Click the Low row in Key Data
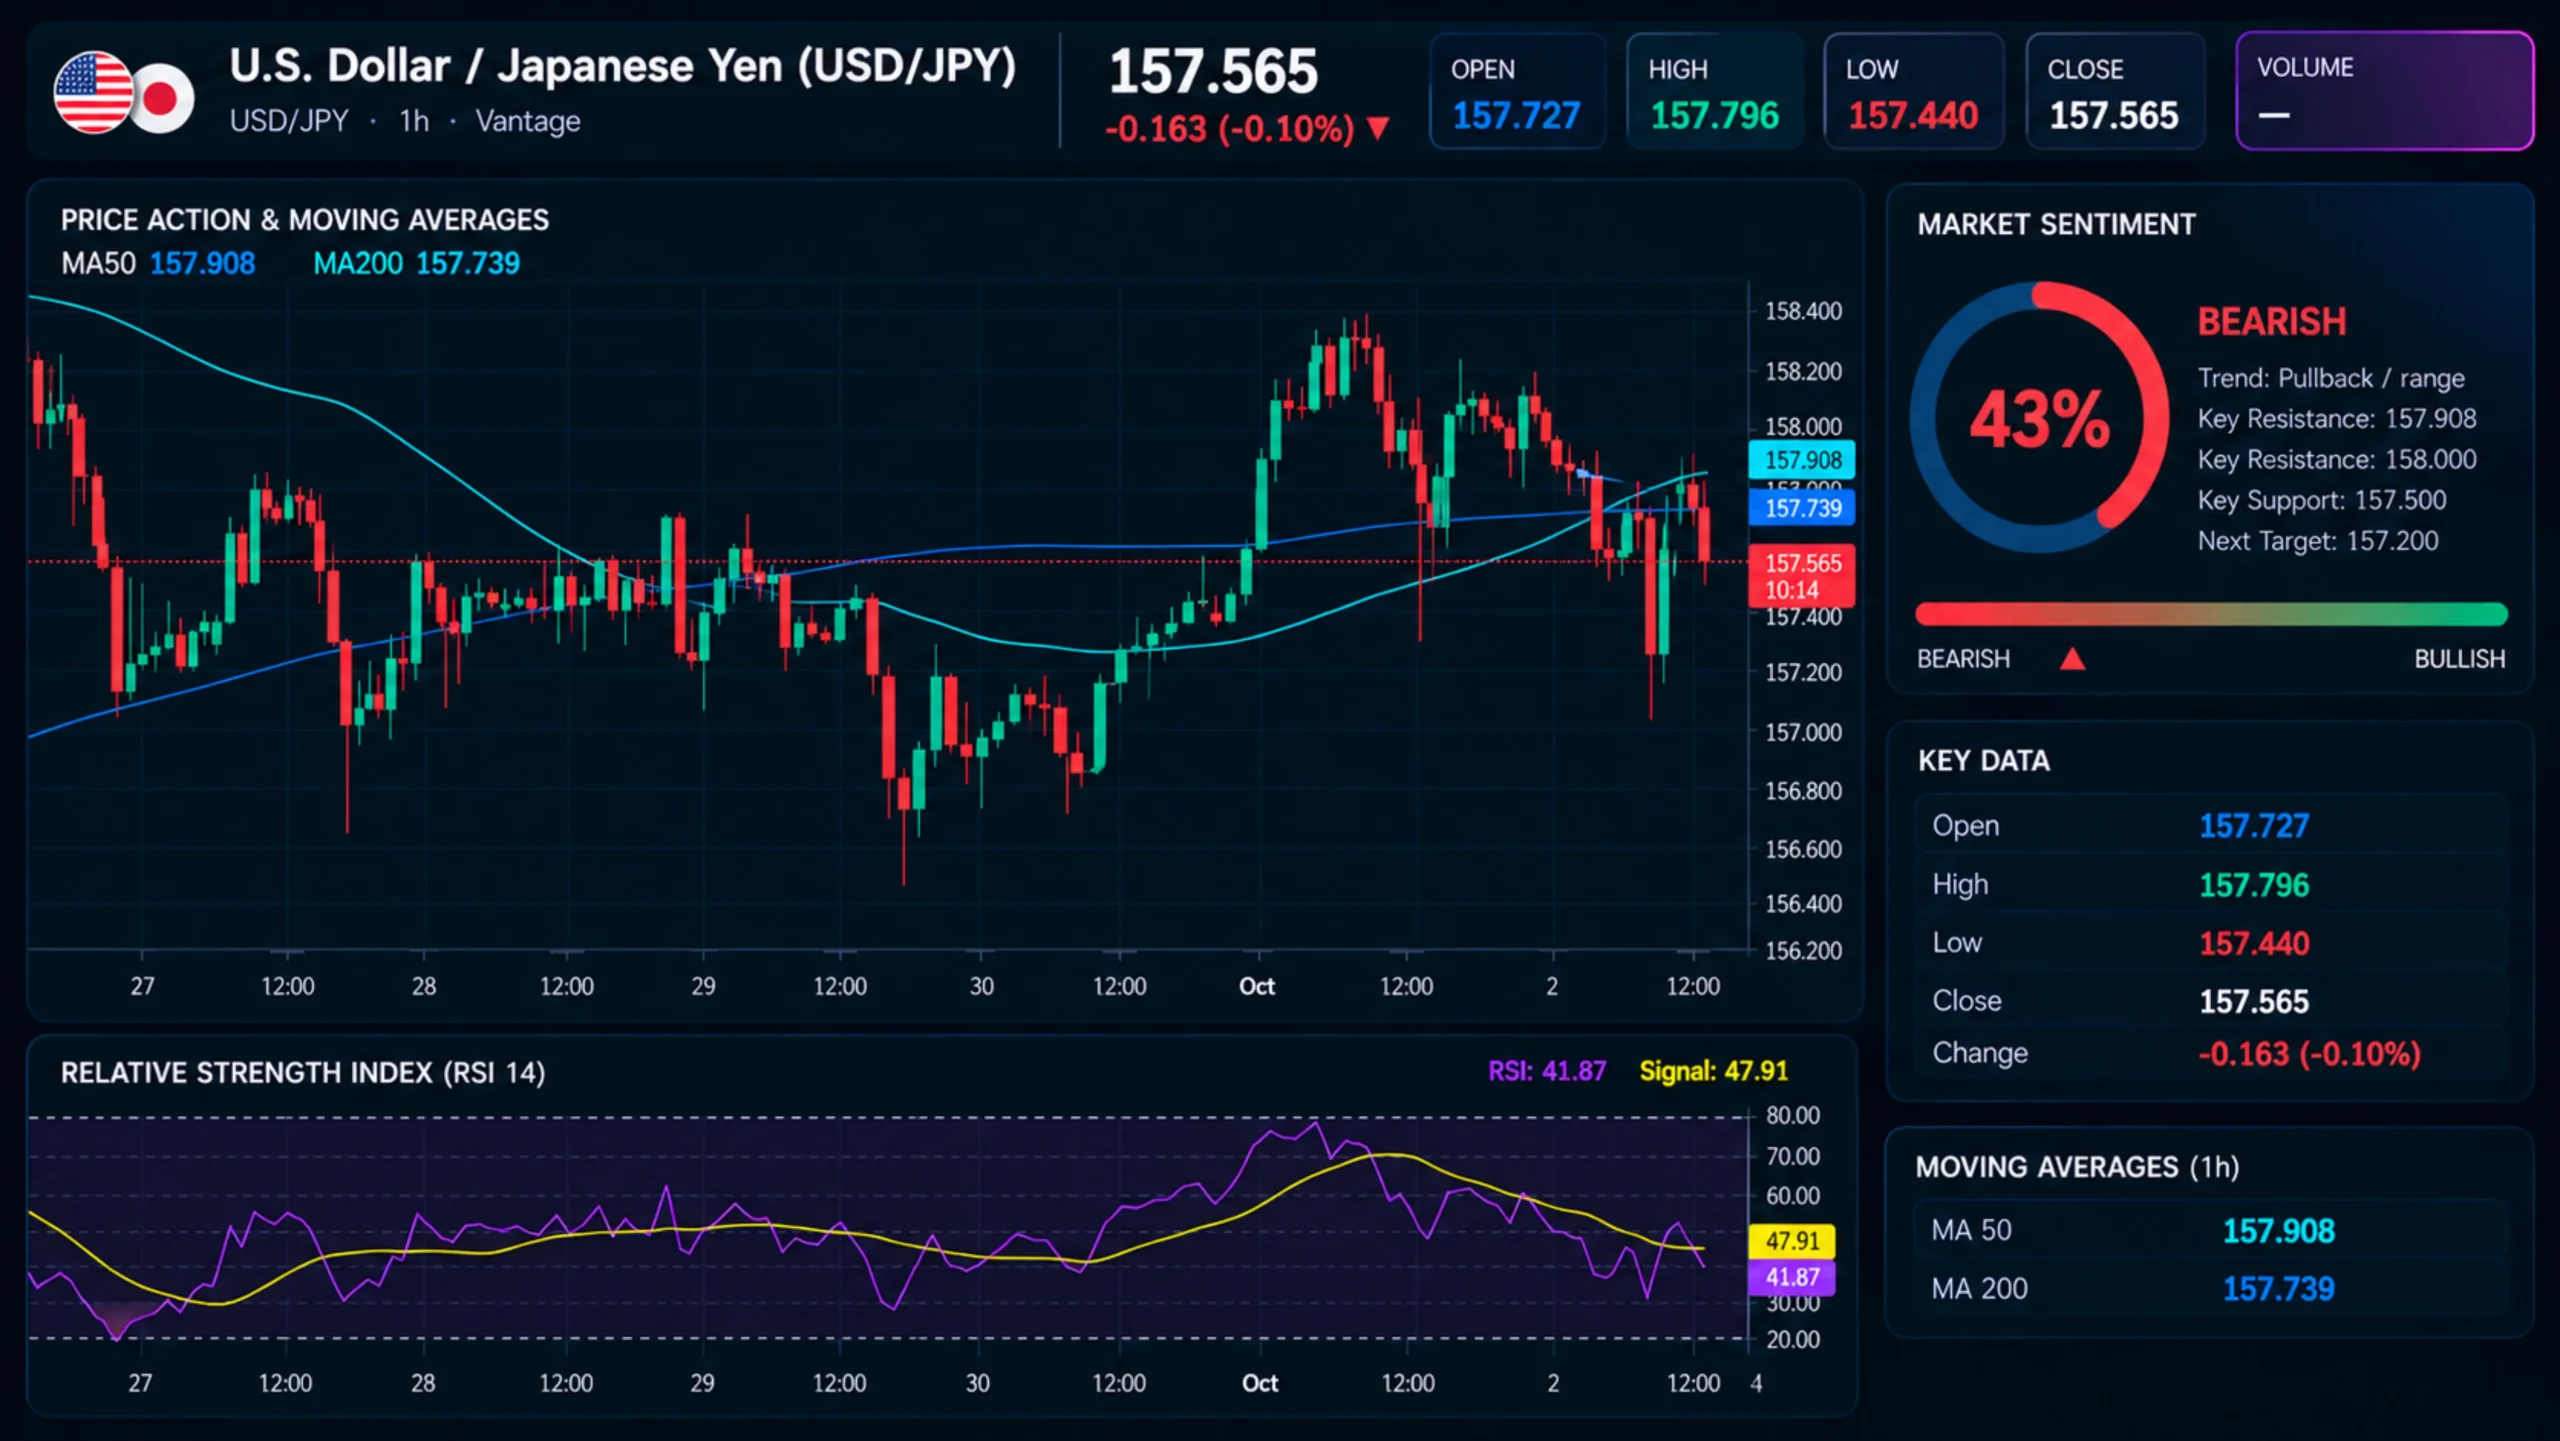Viewport: 2560px width, 1441px height. [2211, 942]
